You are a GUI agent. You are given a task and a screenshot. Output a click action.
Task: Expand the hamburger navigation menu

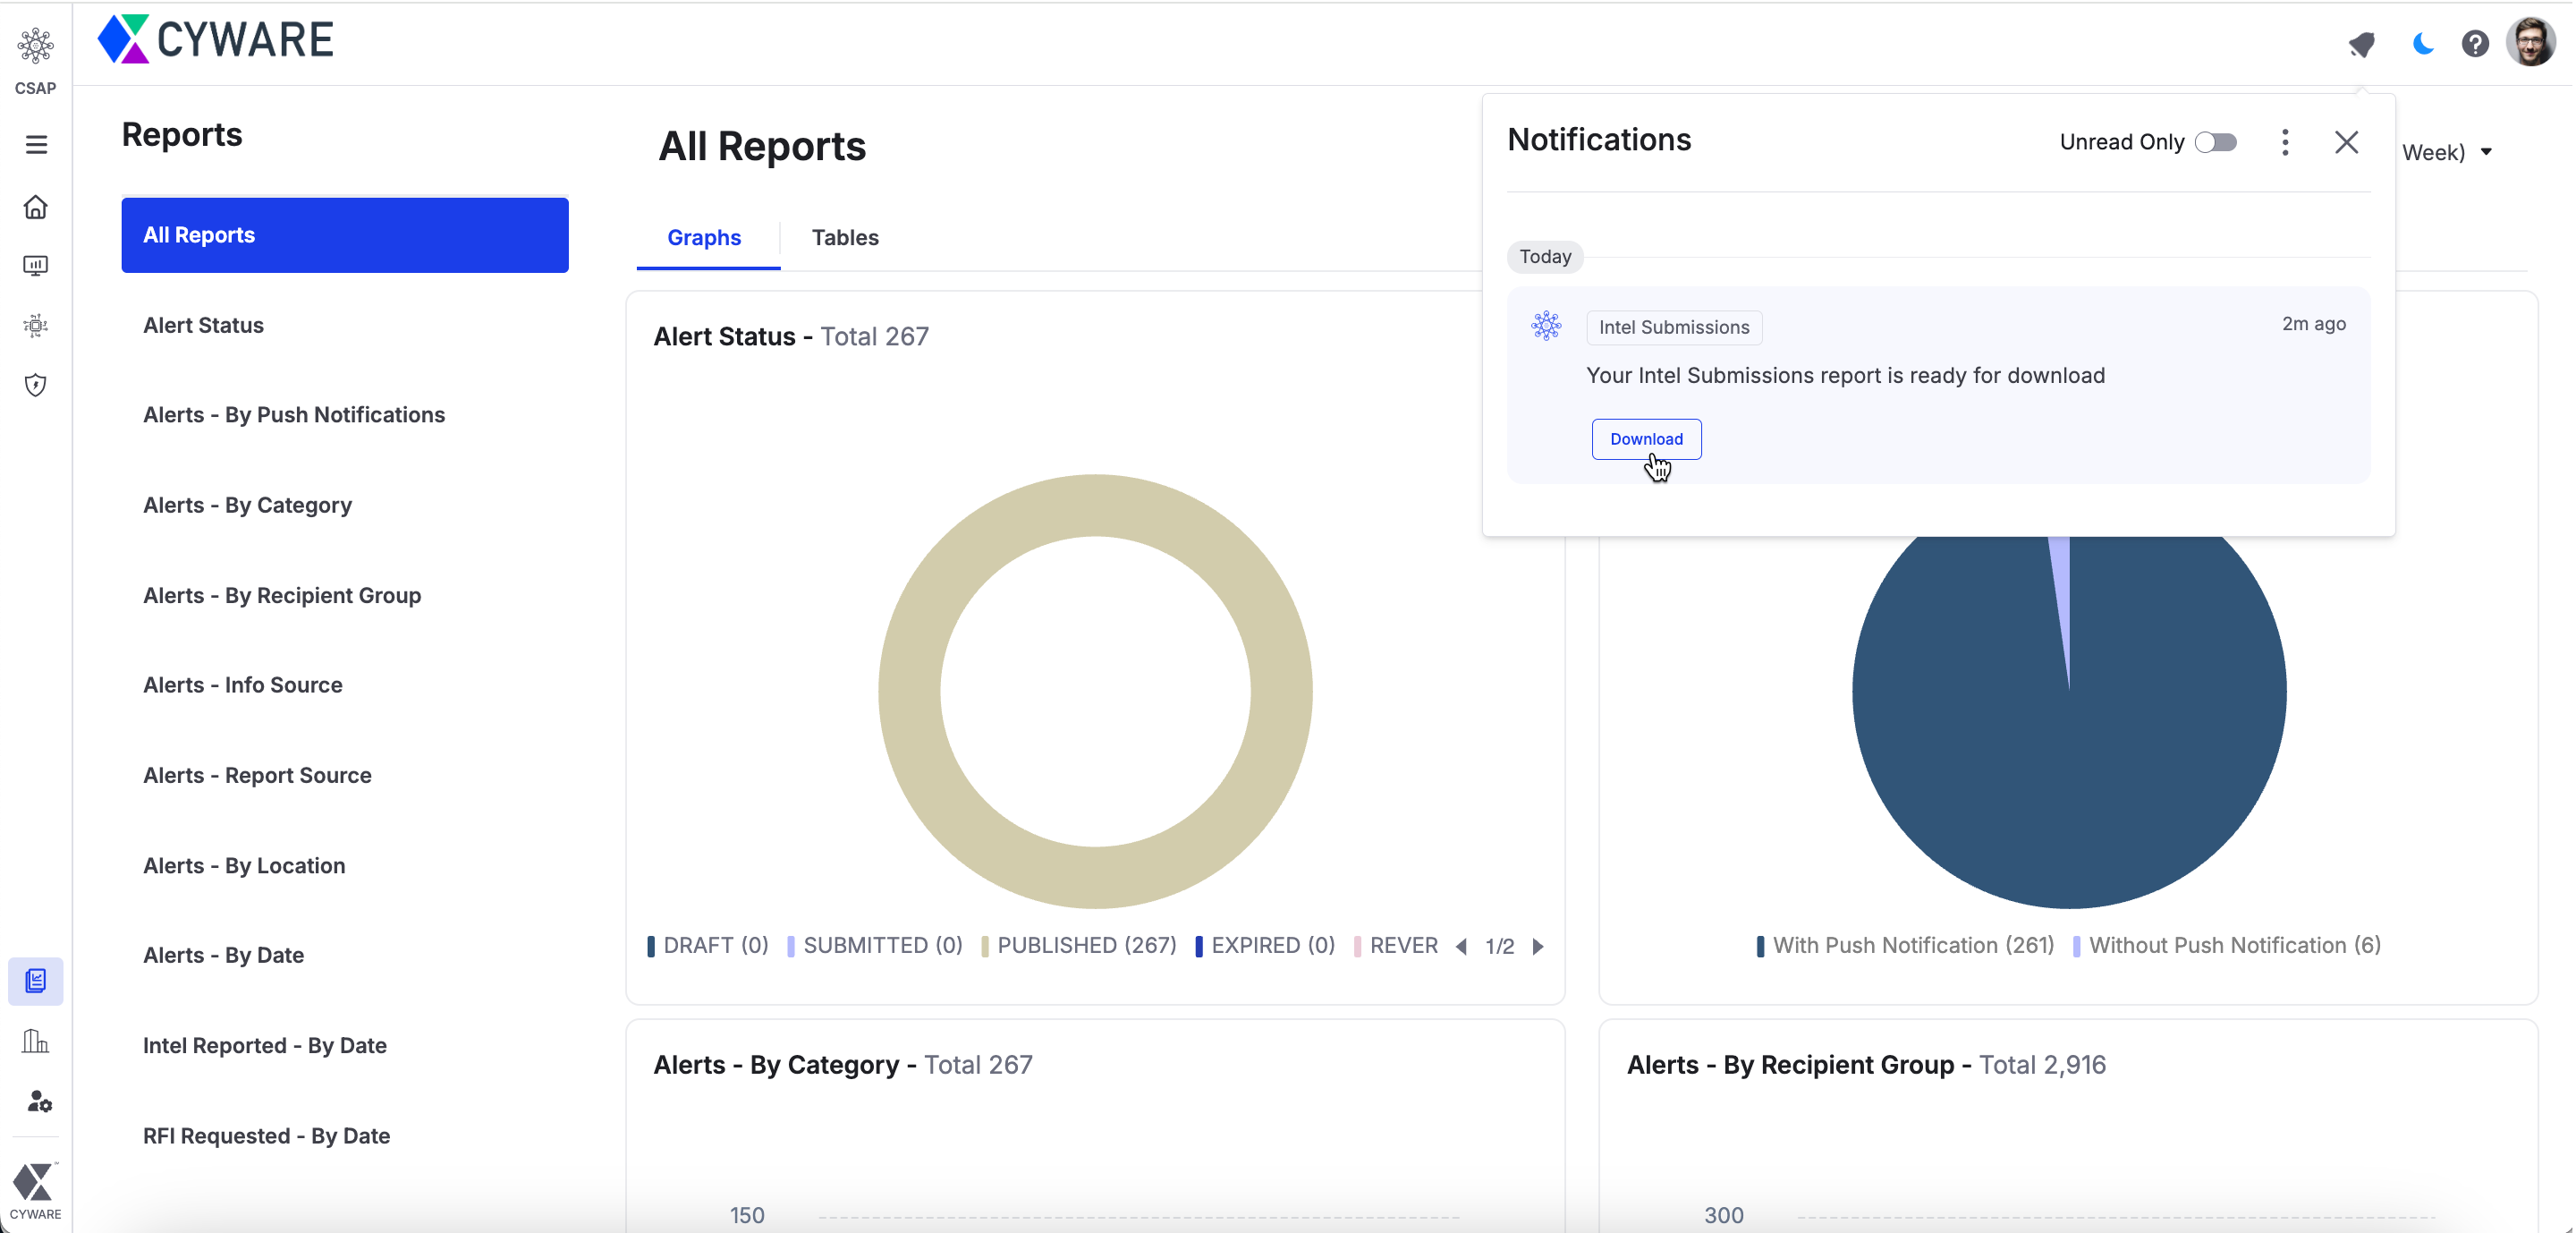click(x=36, y=145)
